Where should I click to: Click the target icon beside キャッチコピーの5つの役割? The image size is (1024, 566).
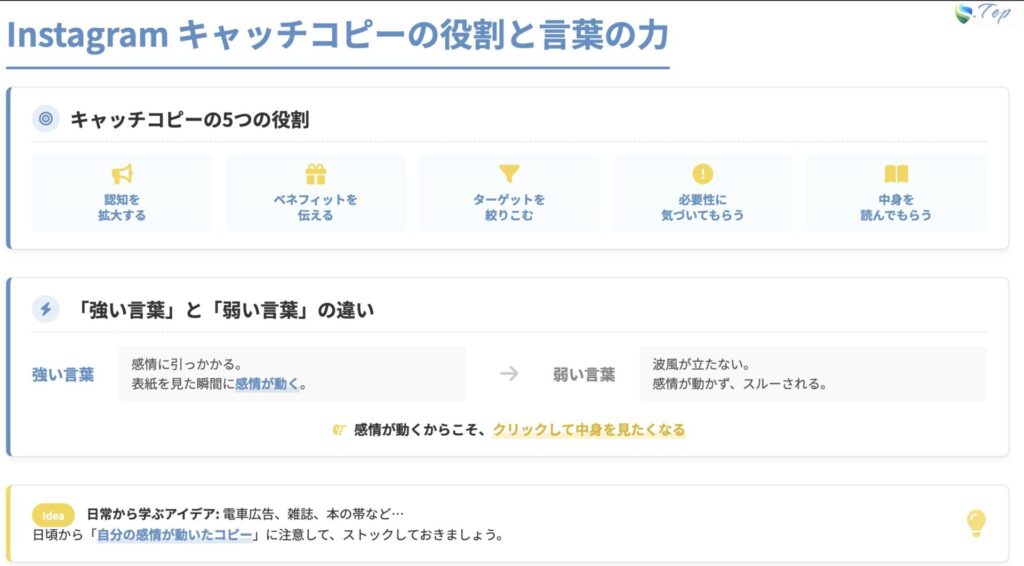coord(45,119)
